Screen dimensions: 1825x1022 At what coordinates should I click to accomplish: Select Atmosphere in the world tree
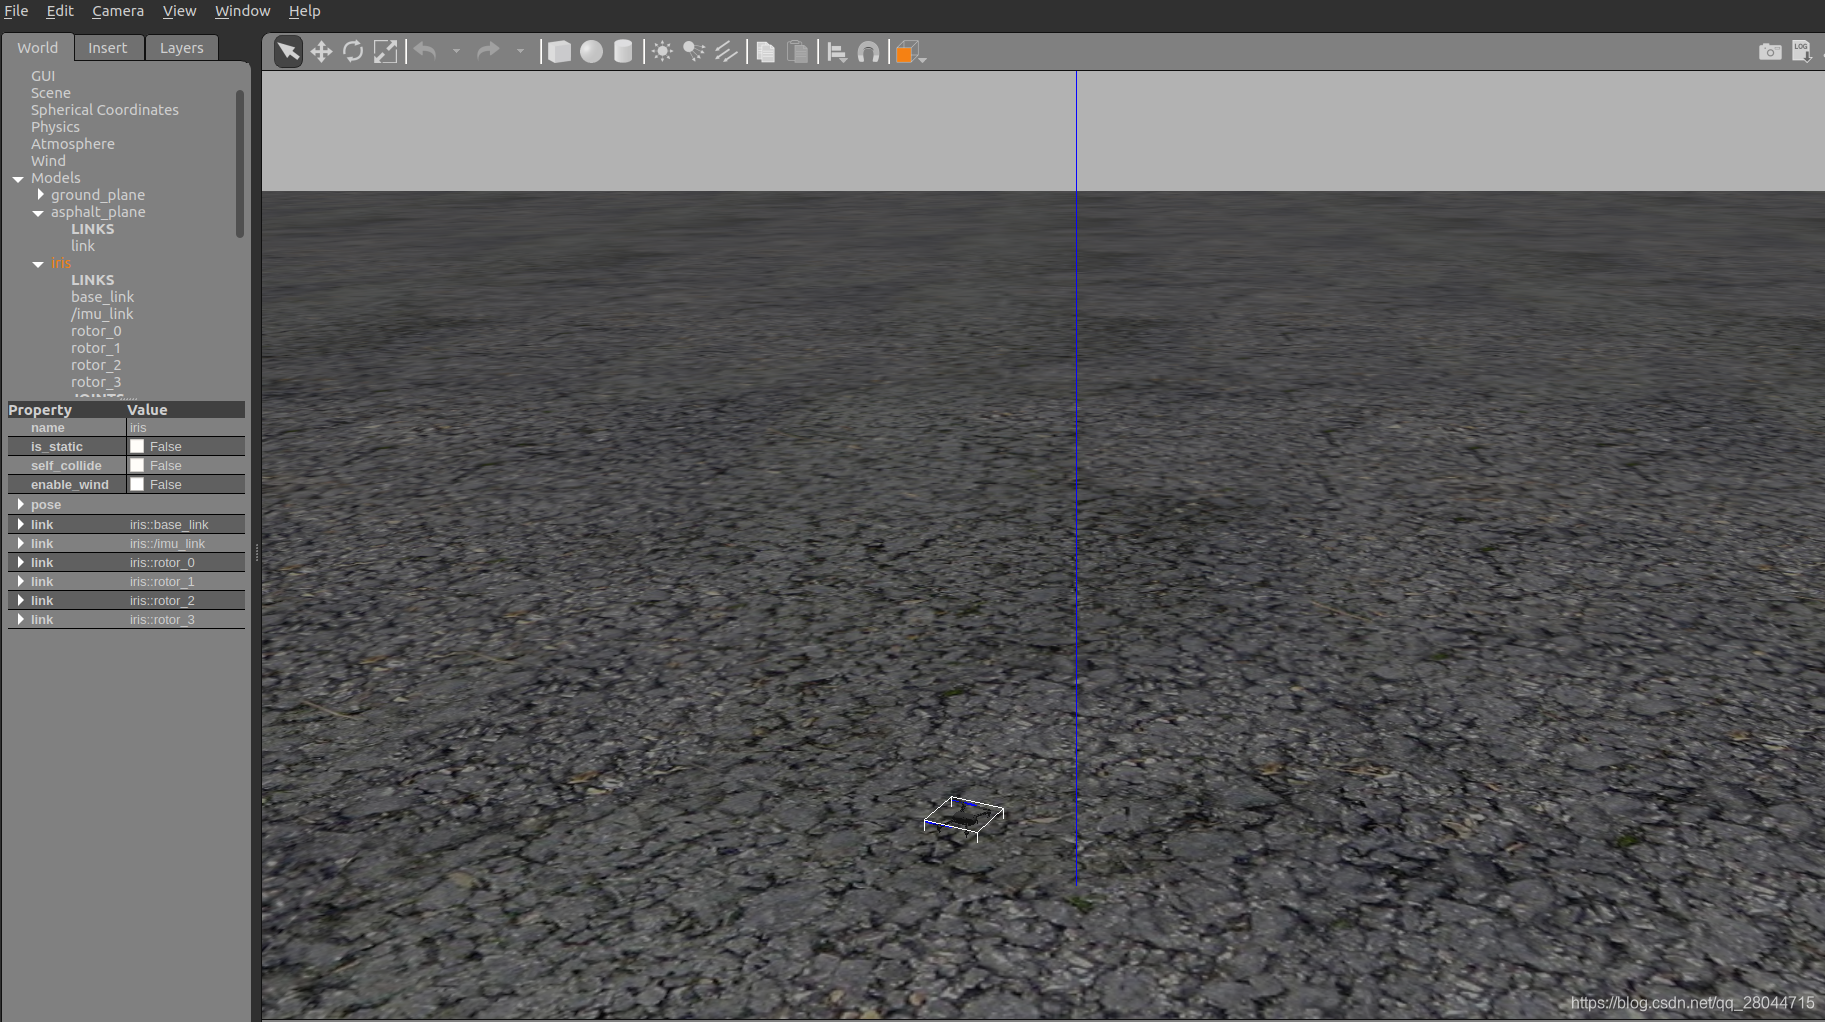tap(73, 144)
